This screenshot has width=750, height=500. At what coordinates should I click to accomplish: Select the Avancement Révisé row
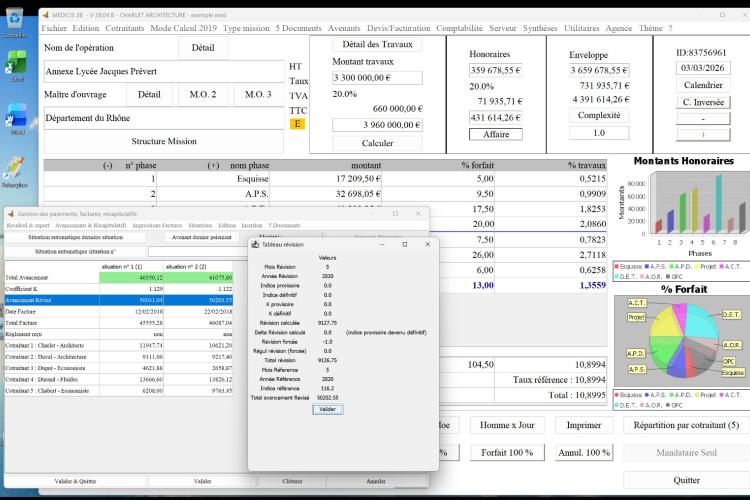pos(119,300)
